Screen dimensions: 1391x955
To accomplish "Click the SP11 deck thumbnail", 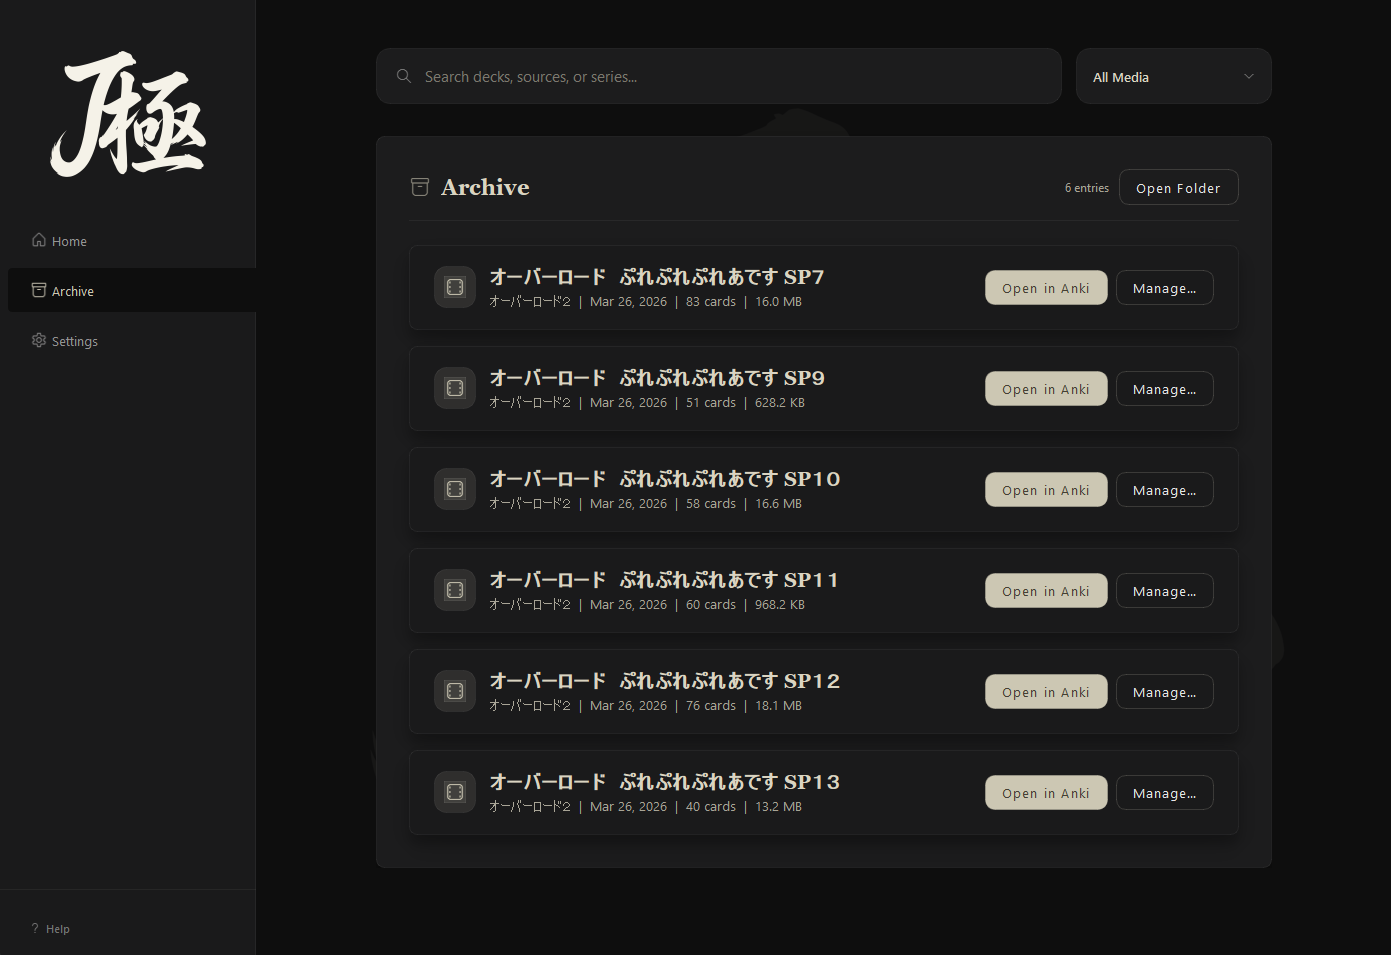I will coord(455,590).
